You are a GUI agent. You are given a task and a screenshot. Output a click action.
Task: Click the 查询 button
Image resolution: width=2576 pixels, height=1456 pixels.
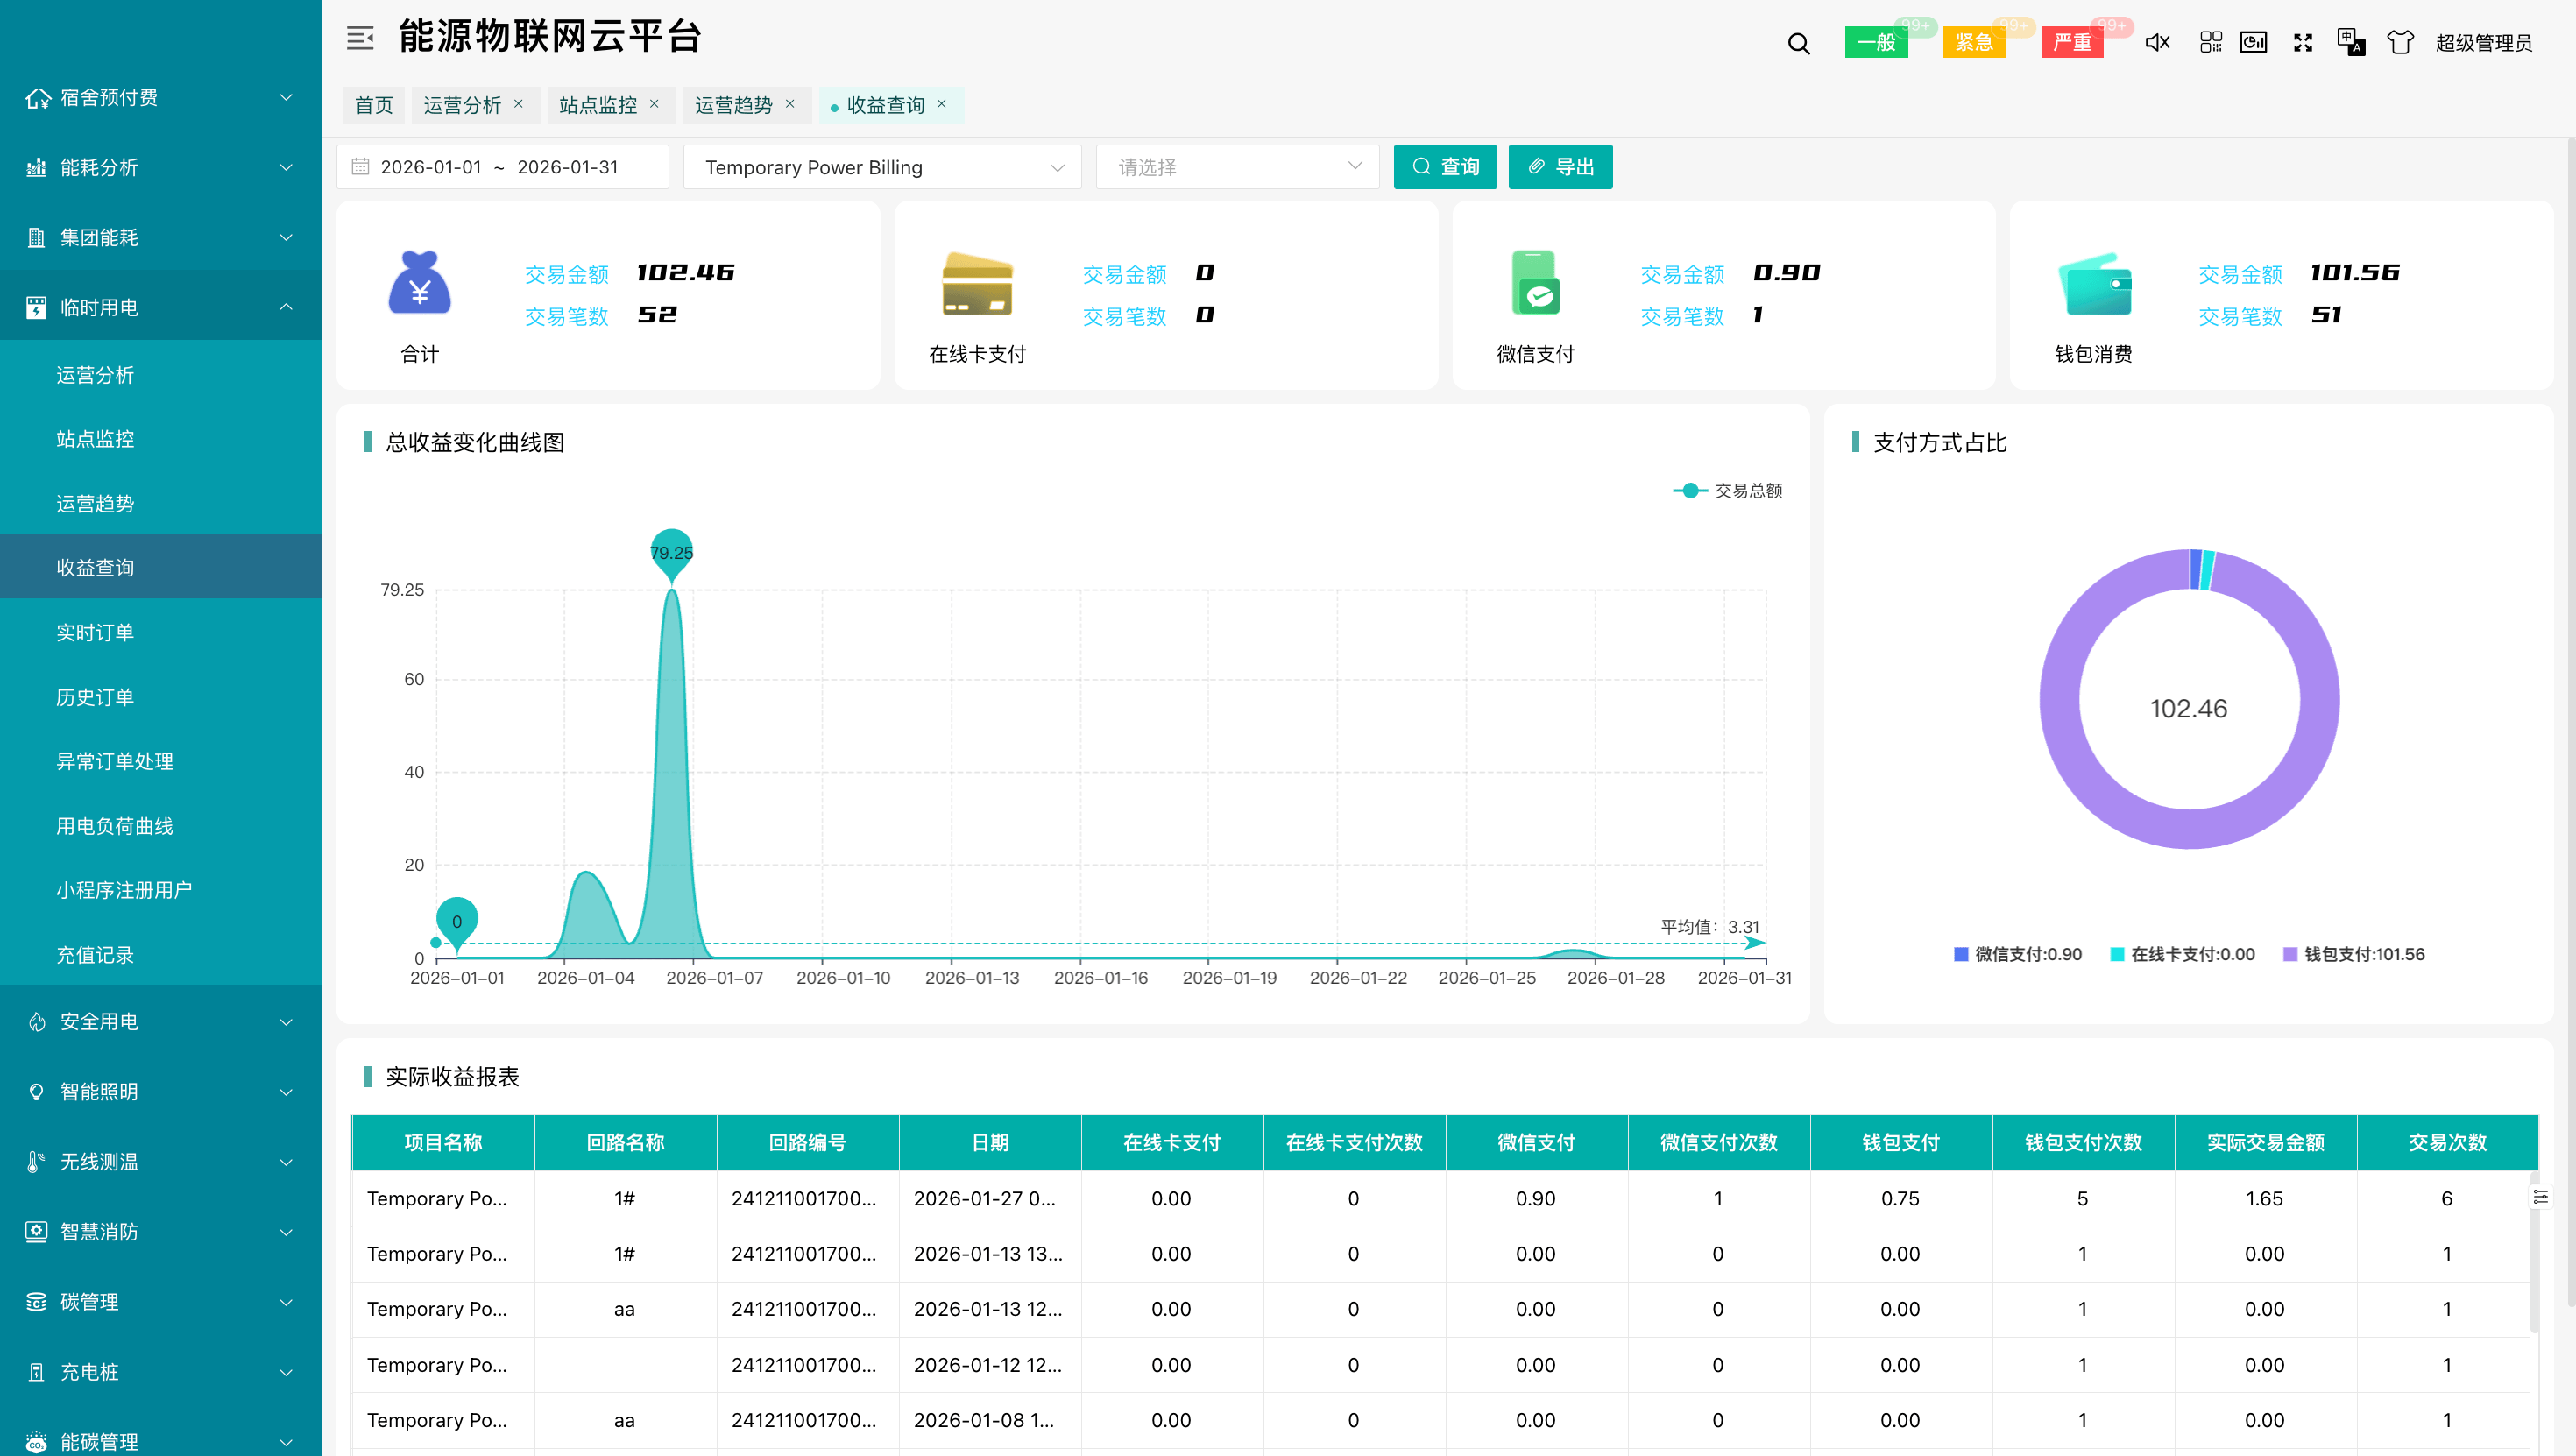point(1445,167)
